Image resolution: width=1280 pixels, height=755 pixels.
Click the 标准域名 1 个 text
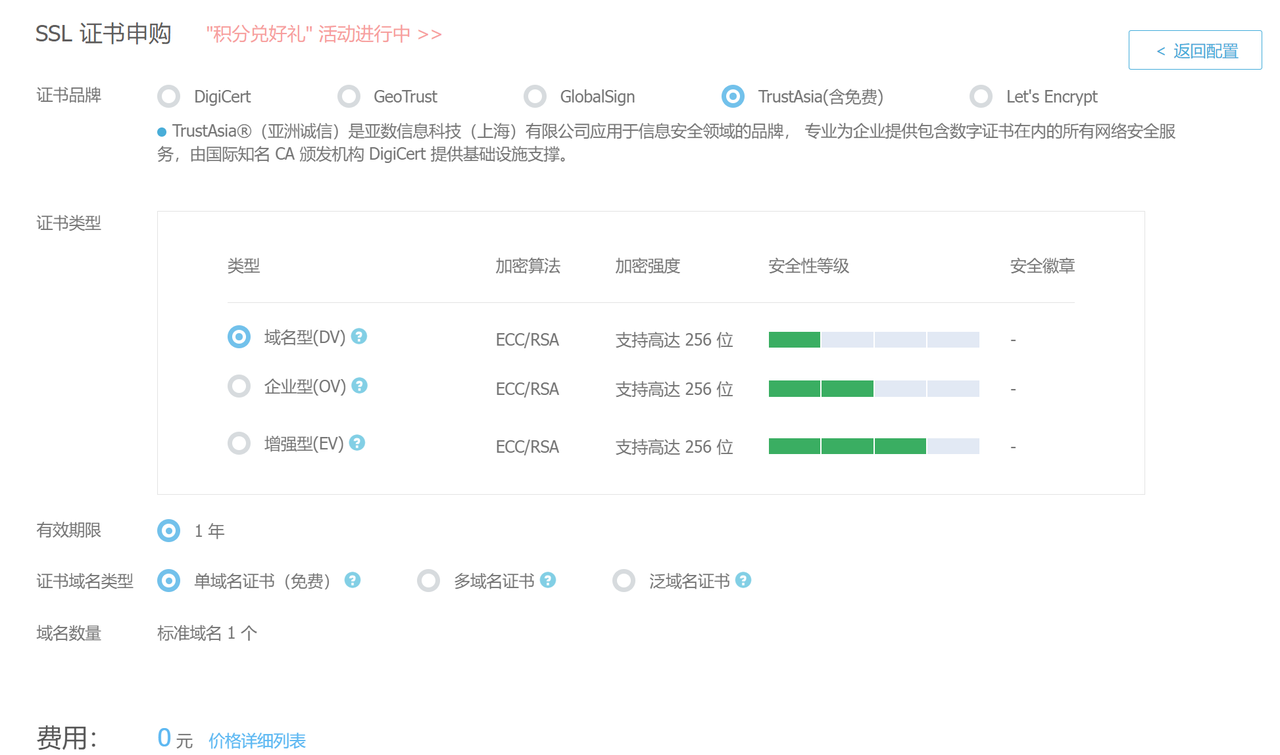pyautogui.click(x=207, y=633)
